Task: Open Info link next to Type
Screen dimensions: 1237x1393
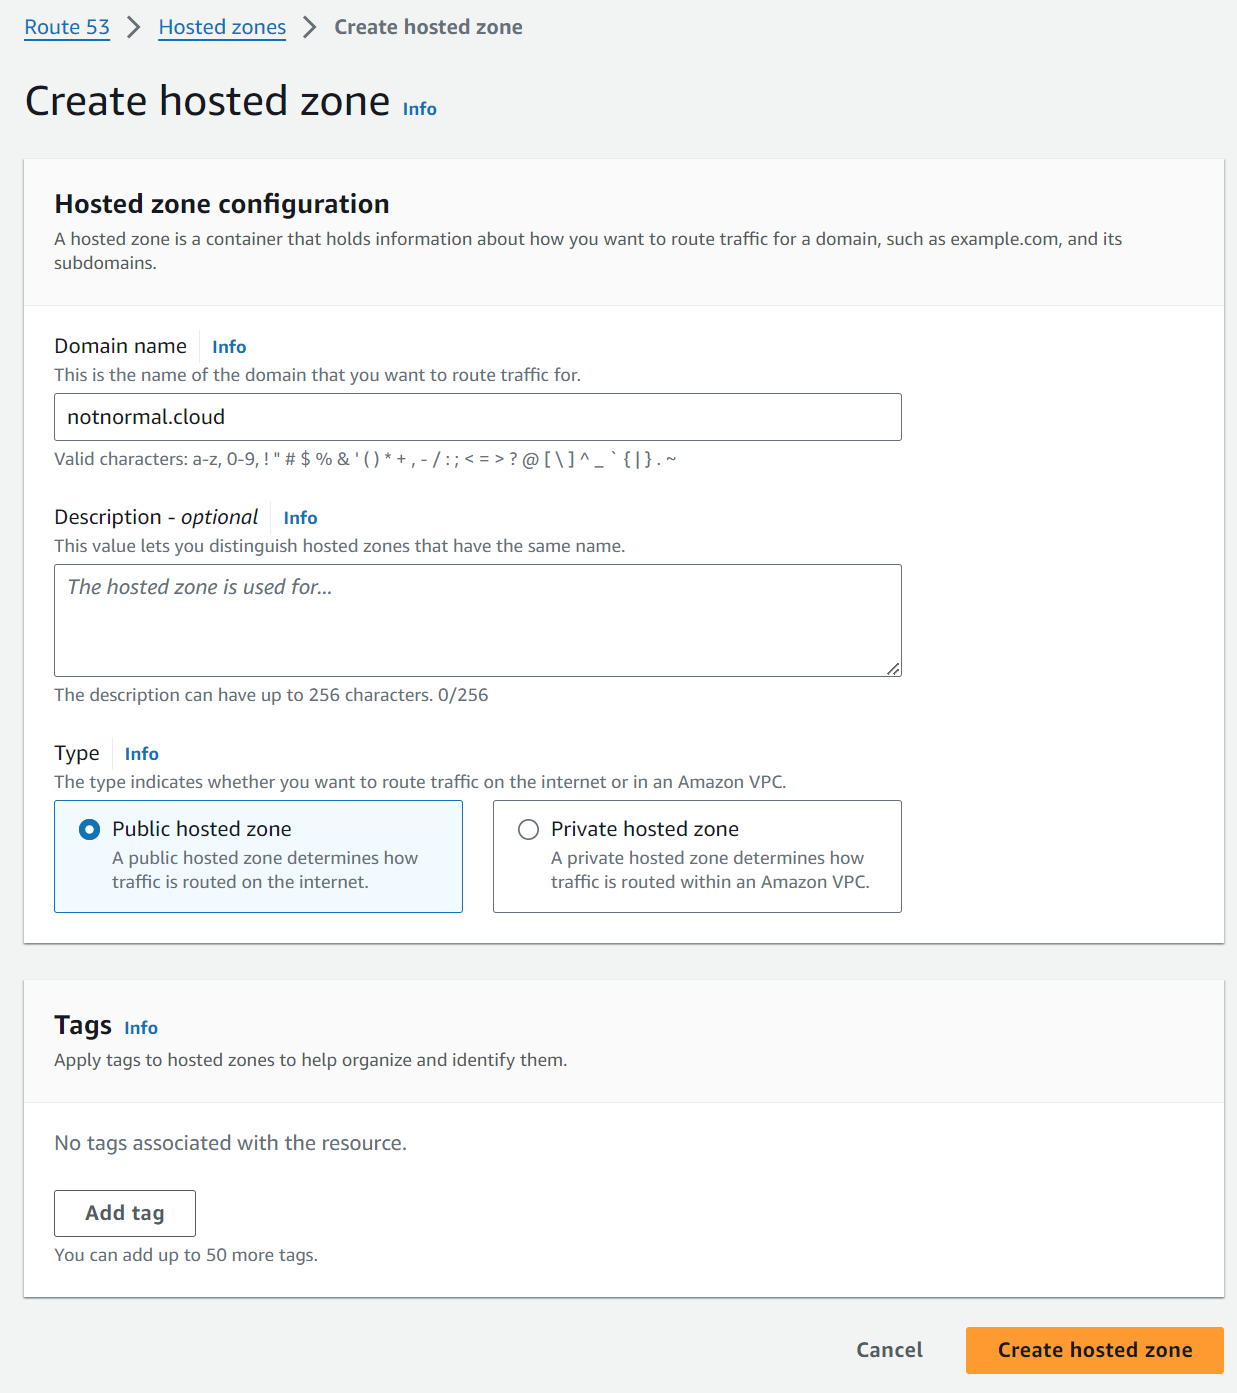Action: (141, 754)
